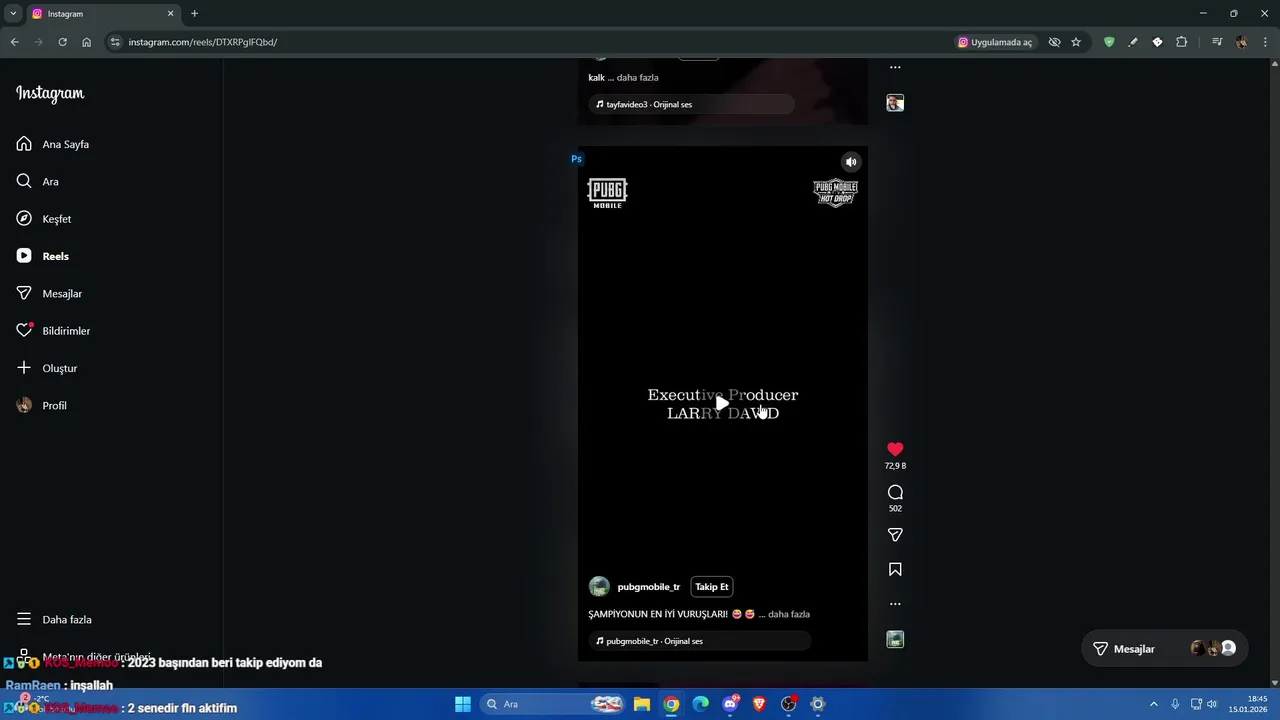
Task: Click the Takip Et follow button
Action: (712, 587)
